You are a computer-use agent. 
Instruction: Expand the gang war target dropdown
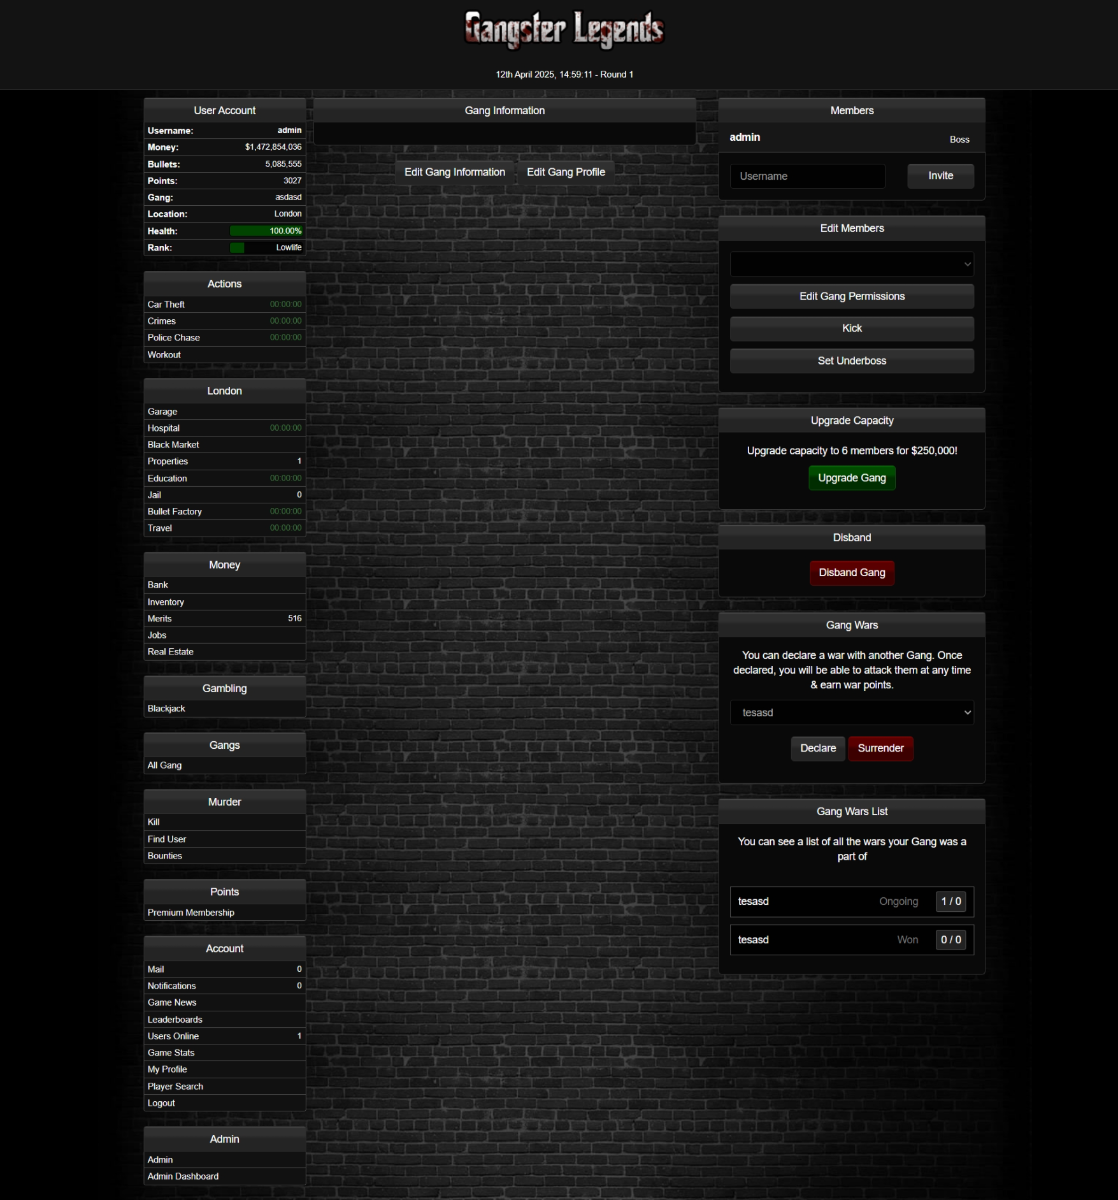pos(851,713)
